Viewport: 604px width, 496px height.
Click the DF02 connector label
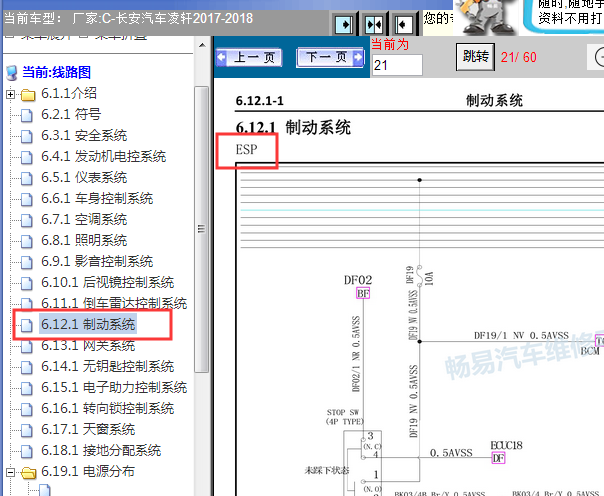click(358, 280)
